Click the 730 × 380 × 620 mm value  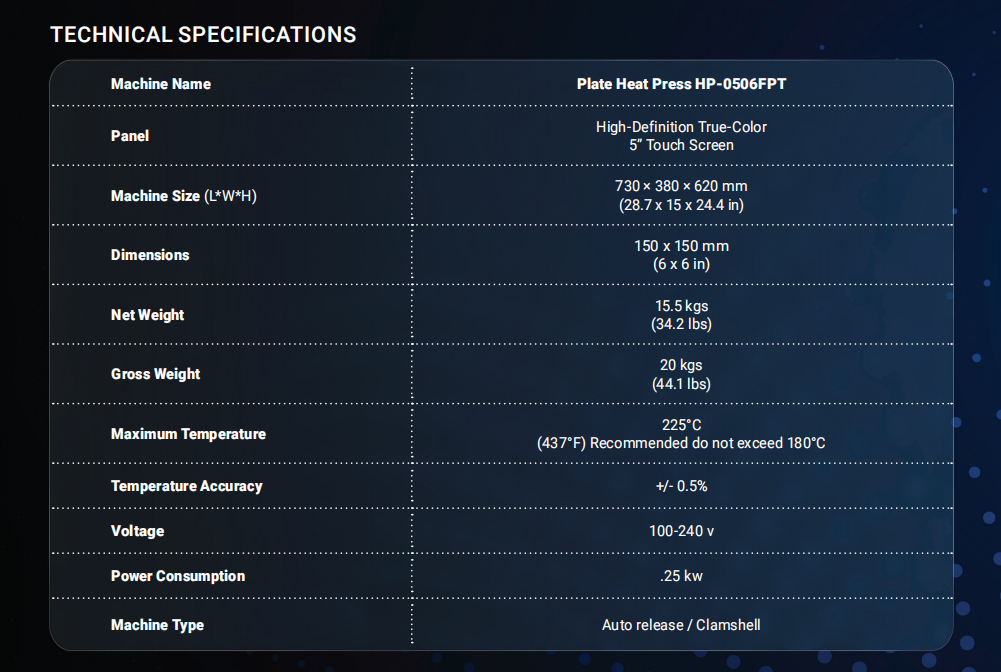click(x=681, y=186)
